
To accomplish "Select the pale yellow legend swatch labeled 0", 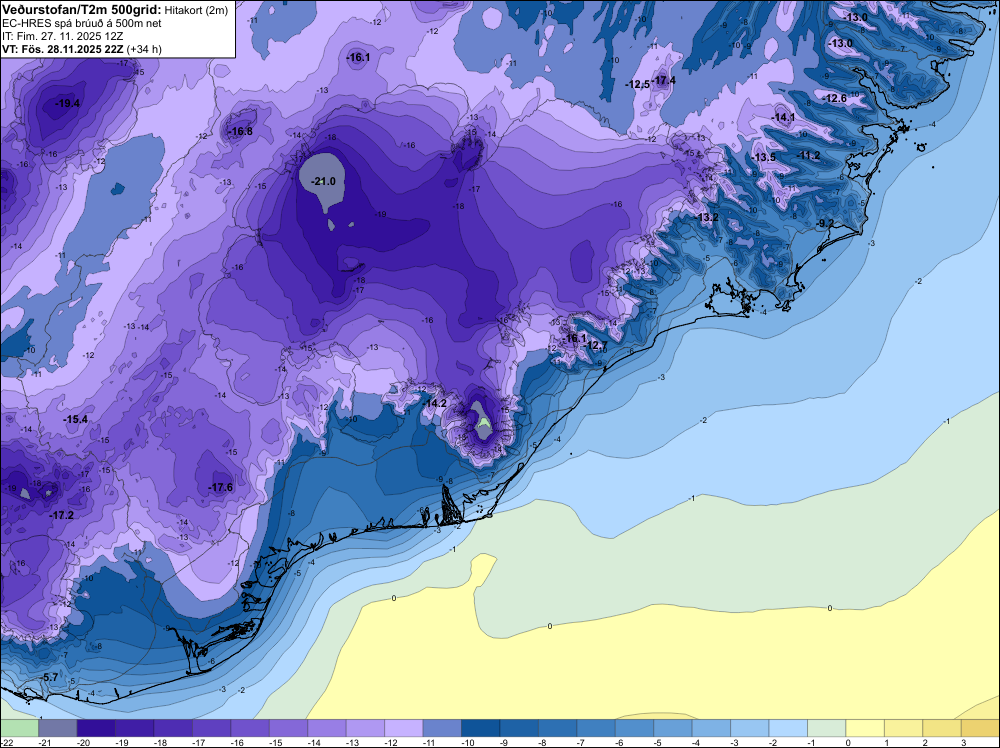I will pyautogui.click(x=865, y=728).
